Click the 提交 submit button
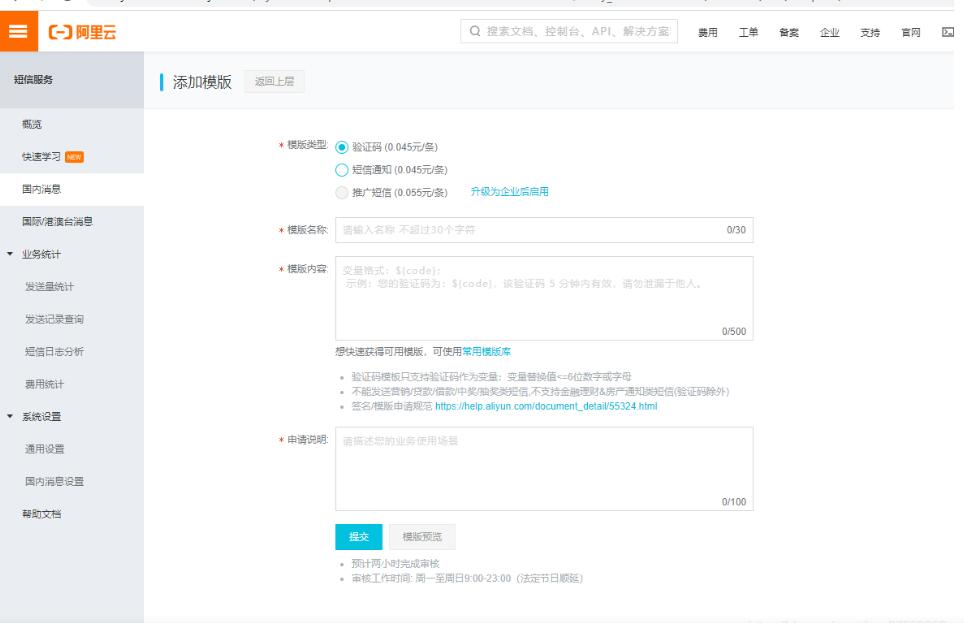Image resolution: width=964 pixels, height=628 pixels. (x=358, y=537)
